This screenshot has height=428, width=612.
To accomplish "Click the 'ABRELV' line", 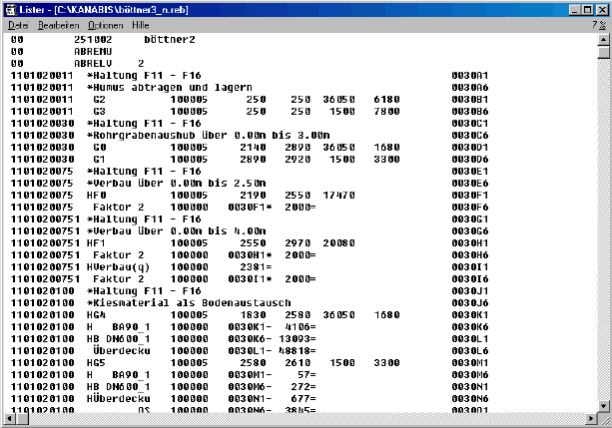I will pyautogui.click(x=109, y=64).
